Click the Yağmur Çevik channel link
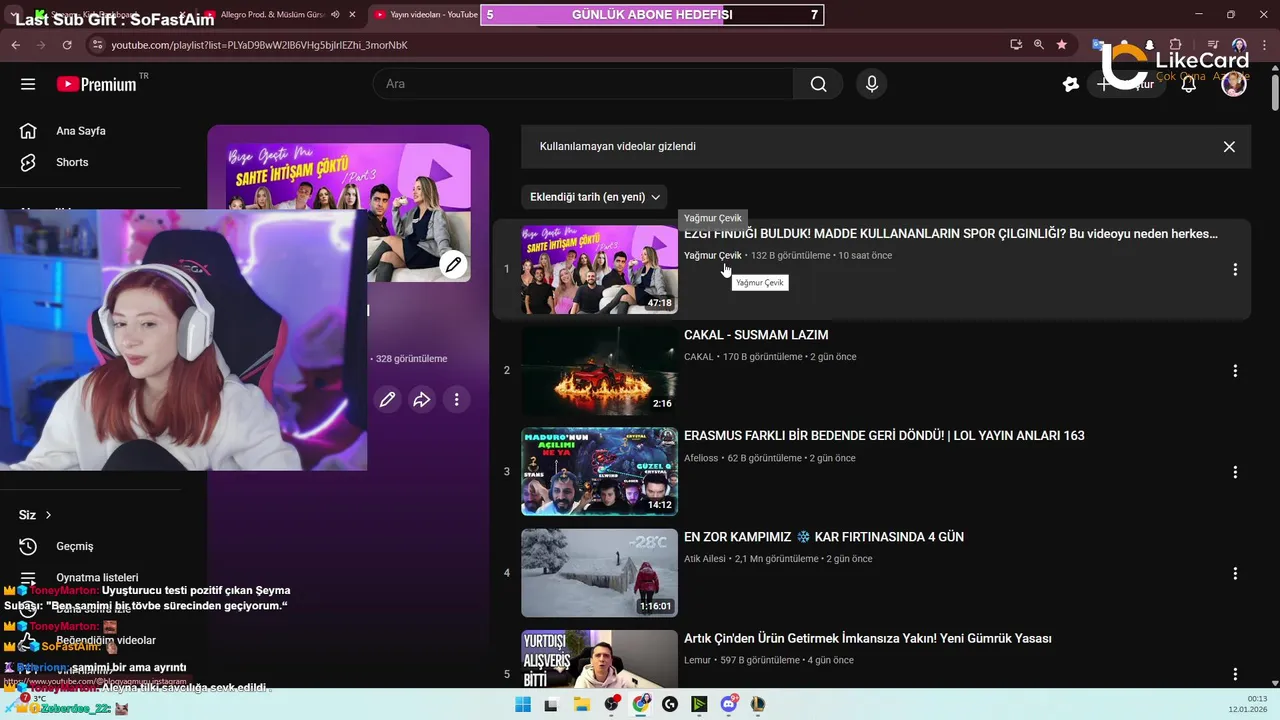Screen dimensions: 1280x720 click(x=713, y=255)
